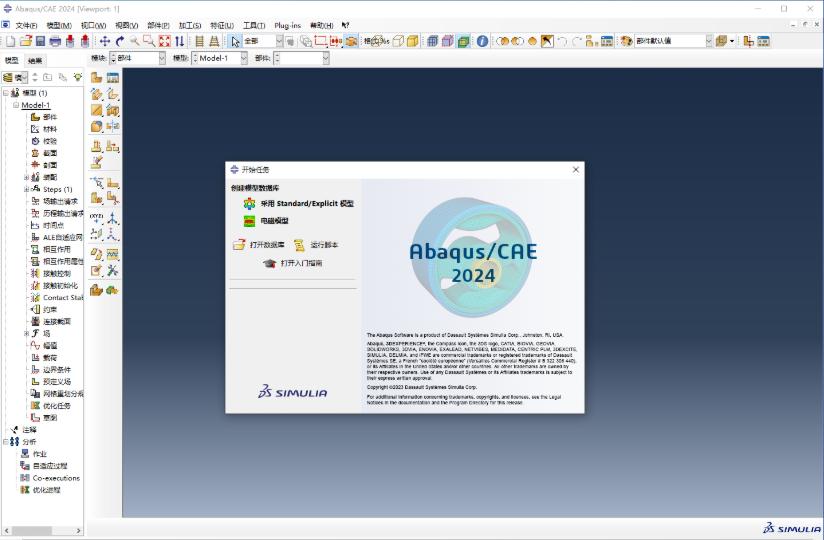Click the New model database icon

[x=11, y=41]
